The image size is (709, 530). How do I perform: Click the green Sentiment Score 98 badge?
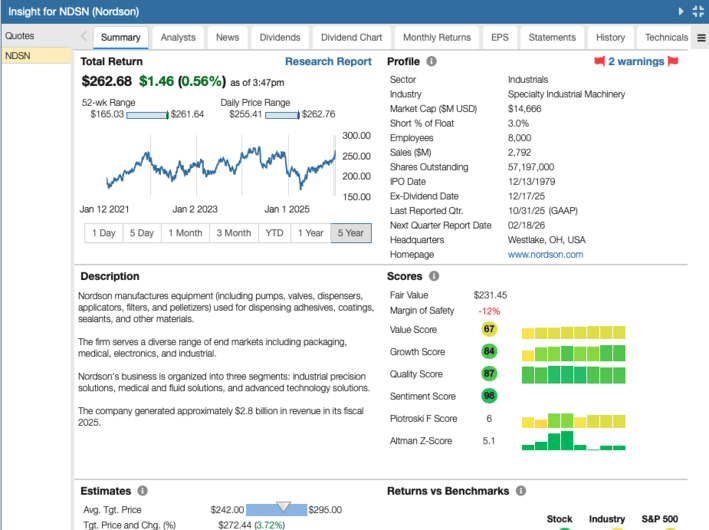pyautogui.click(x=489, y=396)
